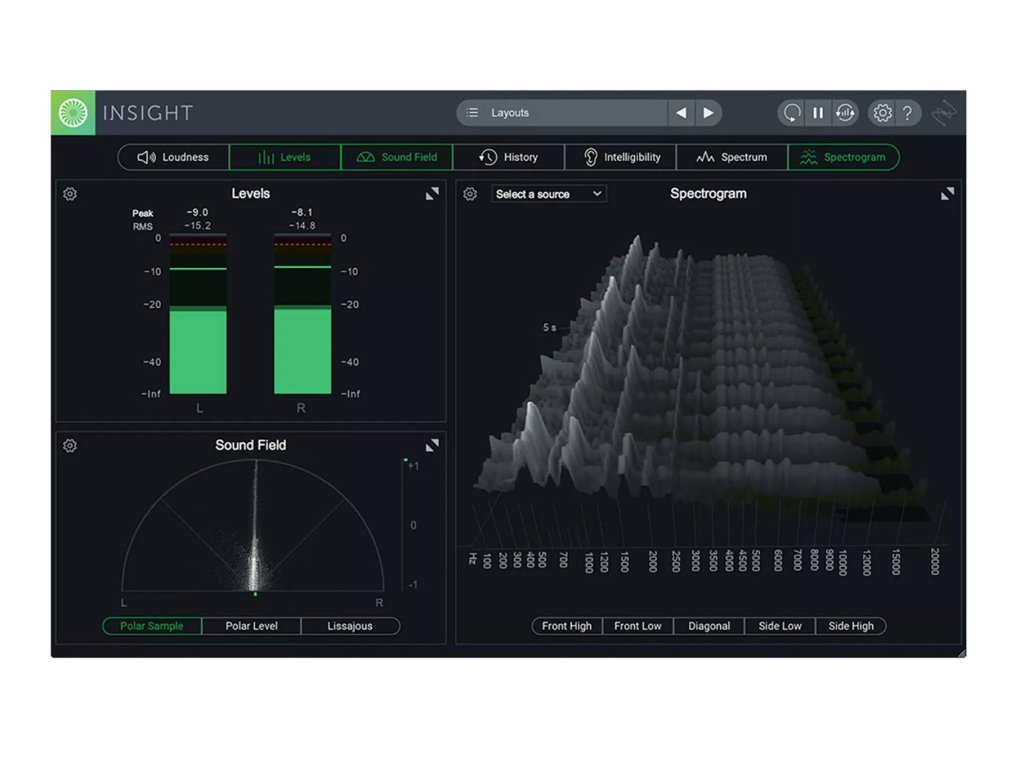Viewport: 1024px width, 768px height.
Task: Toggle the Intelligibility module tab
Action: click(620, 157)
